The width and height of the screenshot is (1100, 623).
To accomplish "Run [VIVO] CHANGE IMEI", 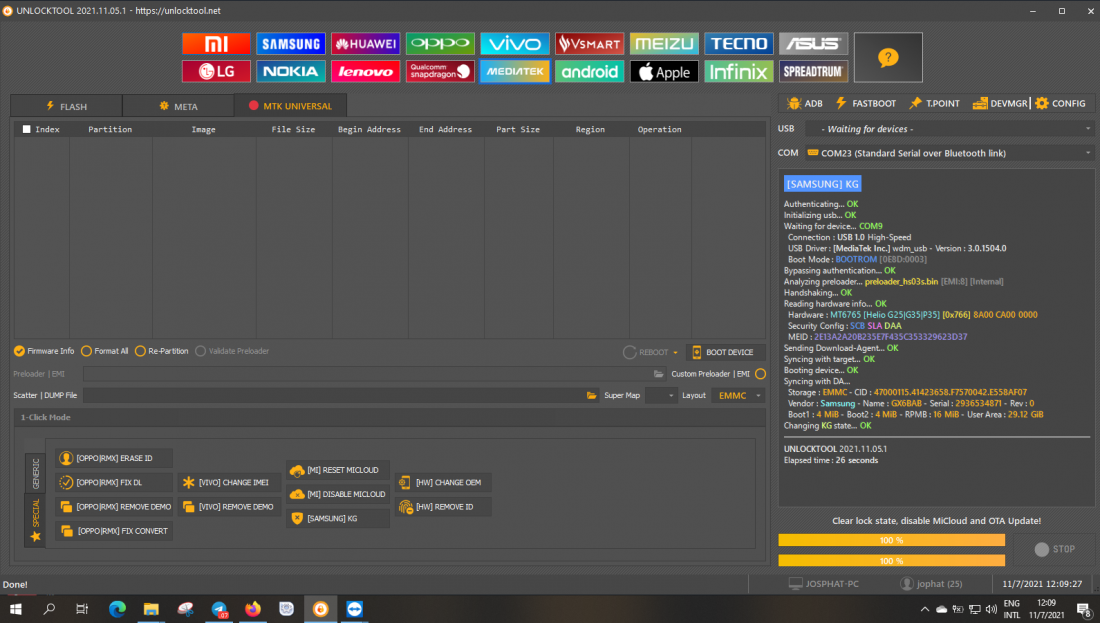I will (229, 483).
